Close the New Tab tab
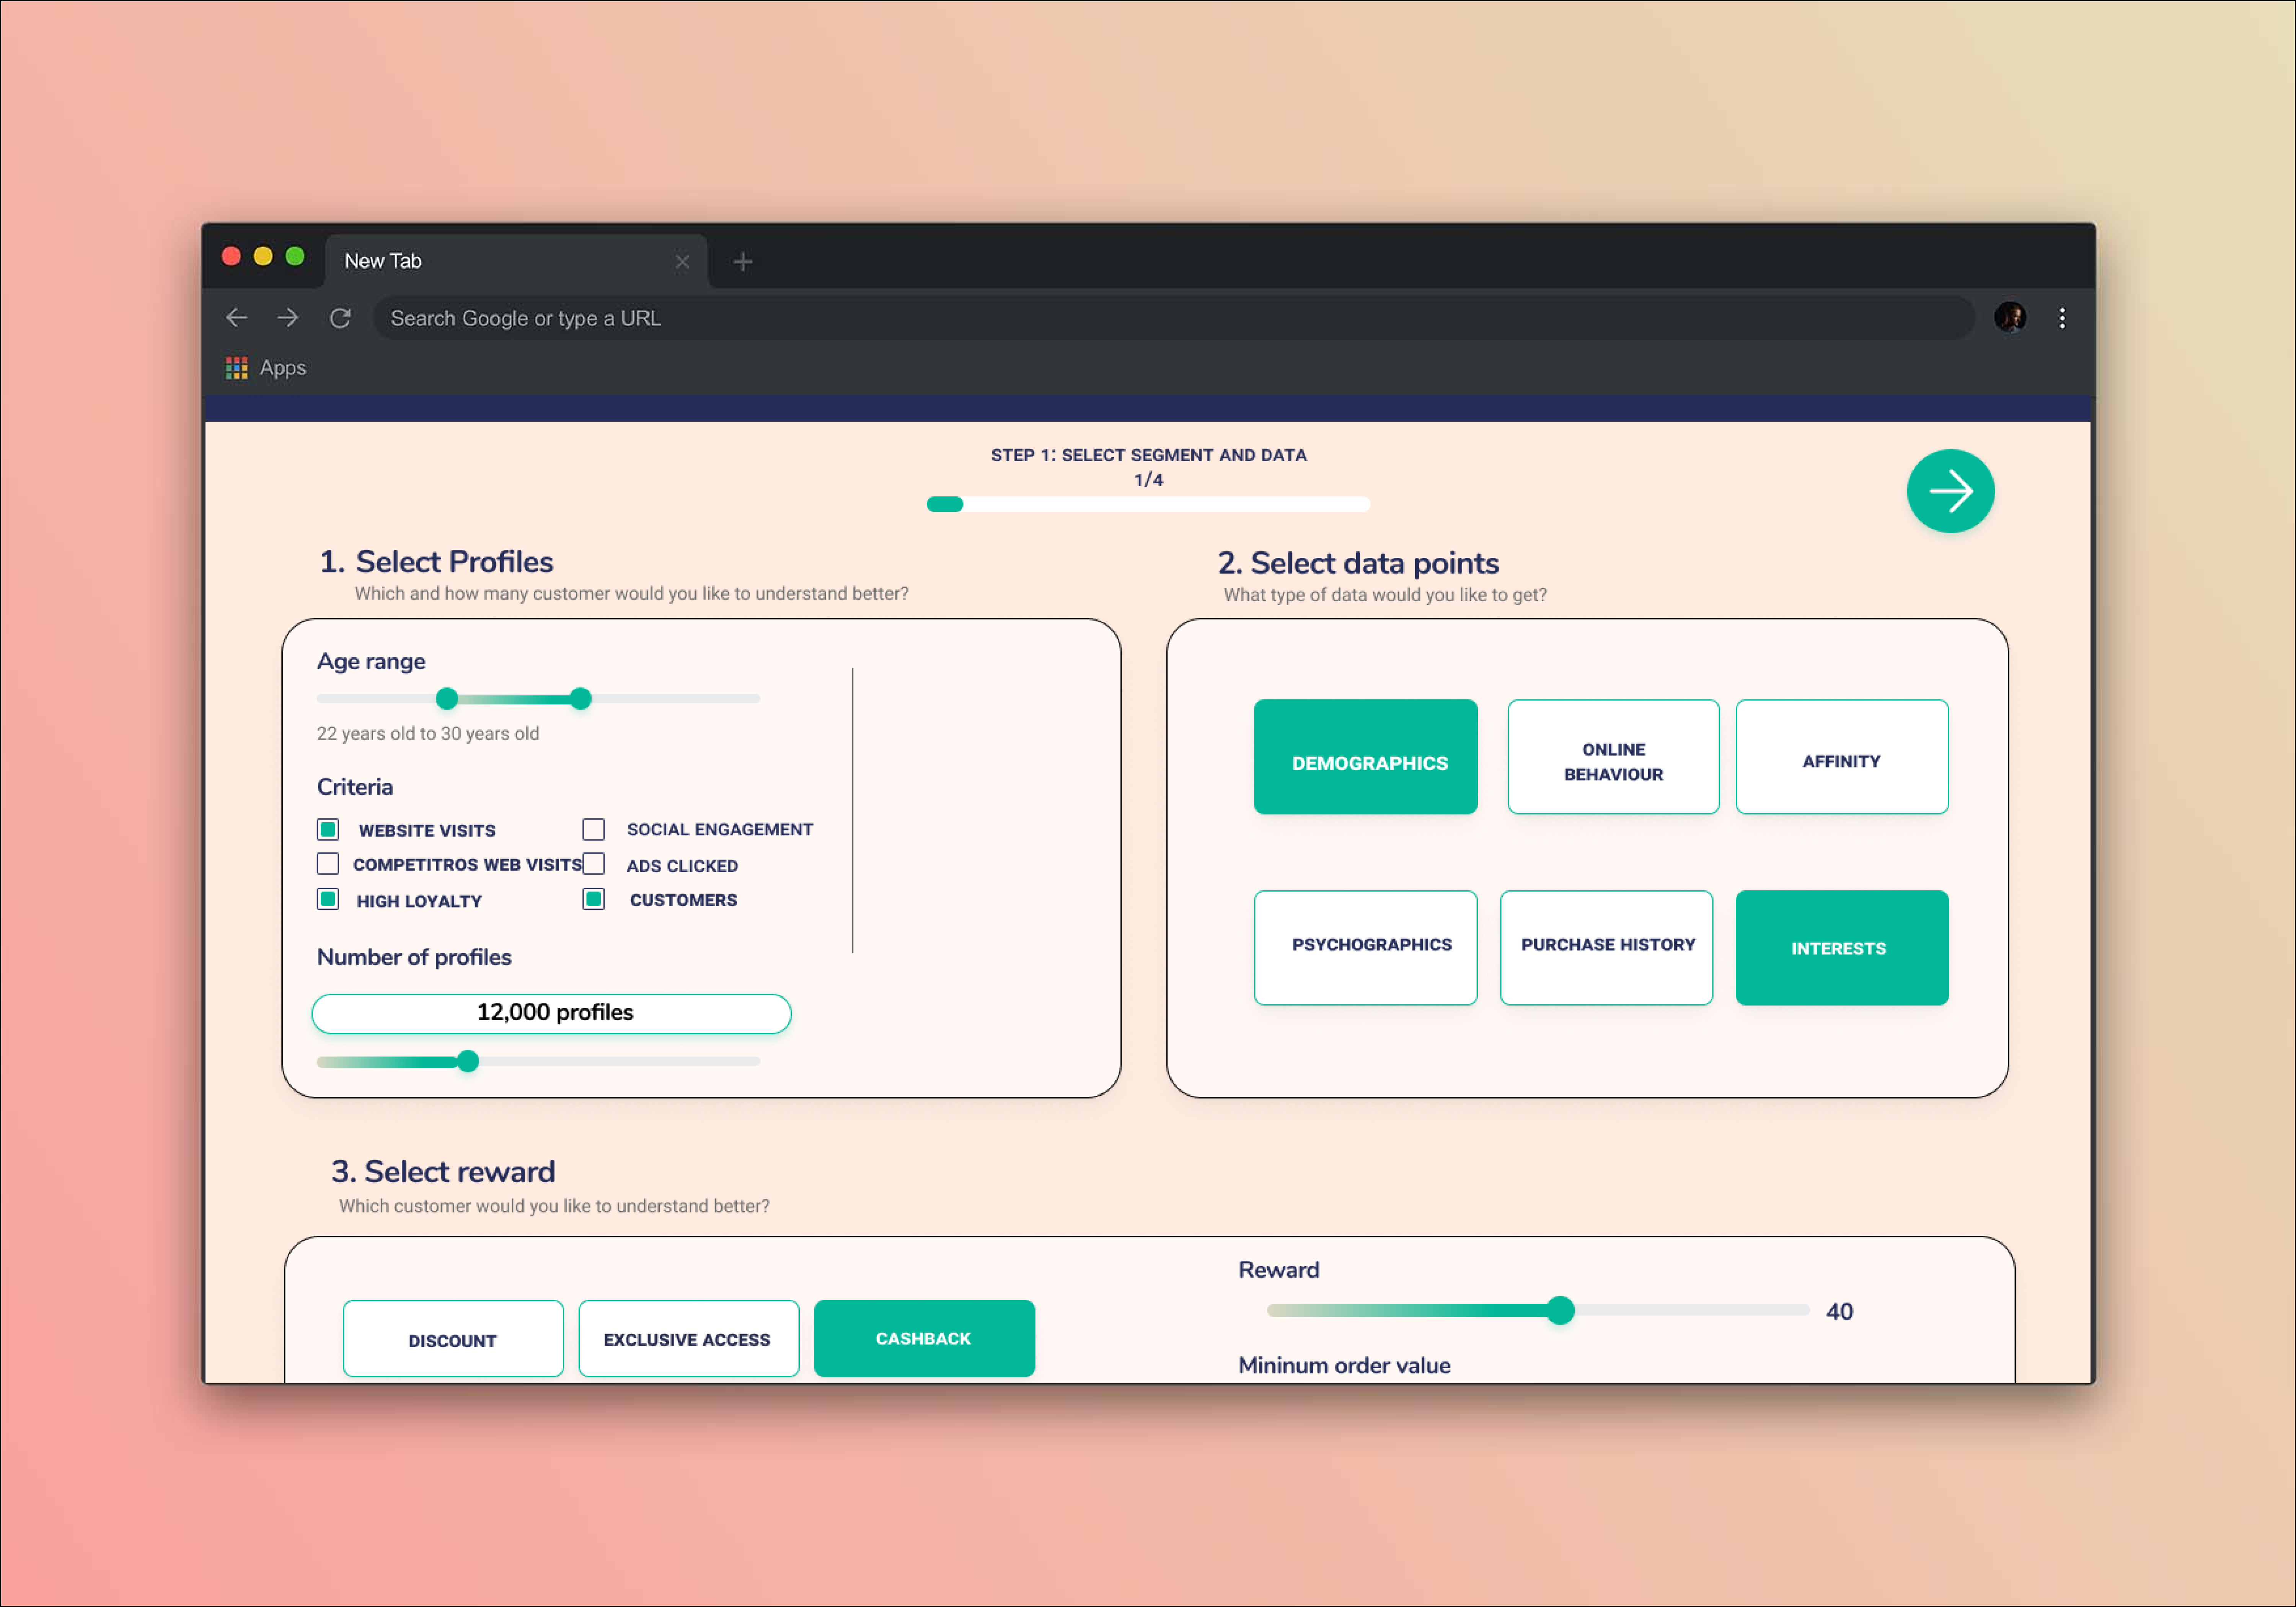Screen dimensions: 2296x1607 tap(682, 262)
